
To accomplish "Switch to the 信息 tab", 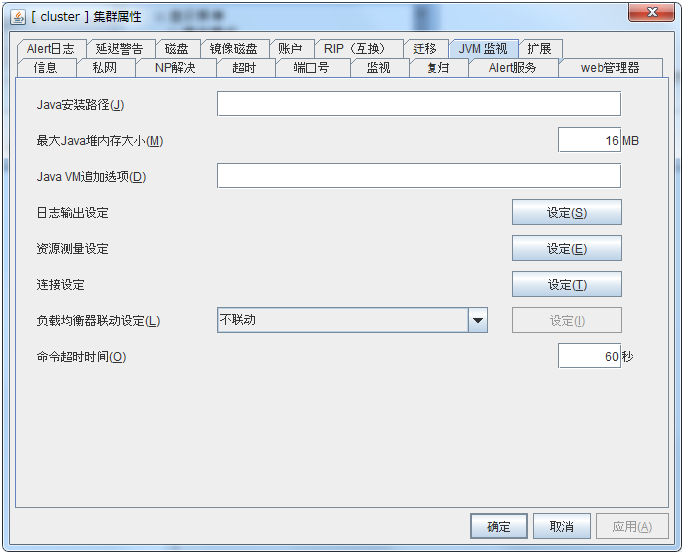I will pyautogui.click(x=46, y=68).
